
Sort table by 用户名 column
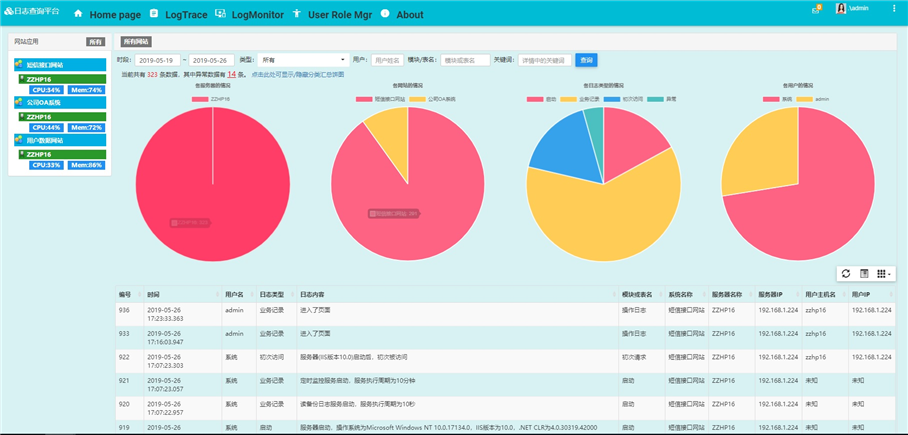click(x=238, y=294)
